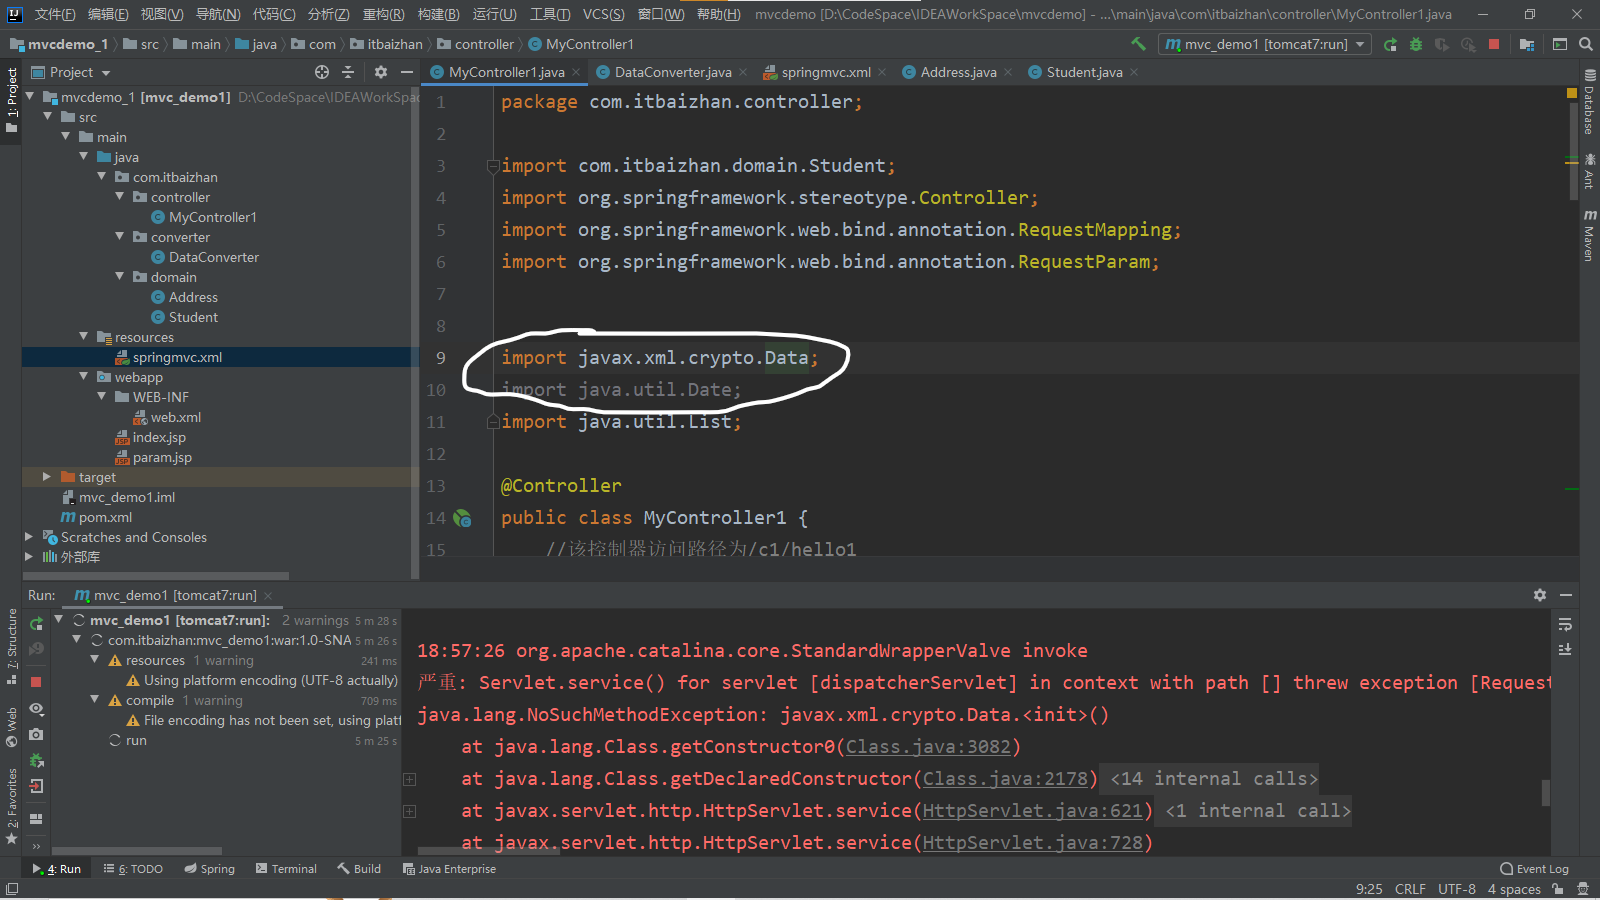Viewport: 1600px width, 900px height.
Task: Click the attach debugger bug icon in the Run panel
Action: pyautogui.click(x=37, y=760)
